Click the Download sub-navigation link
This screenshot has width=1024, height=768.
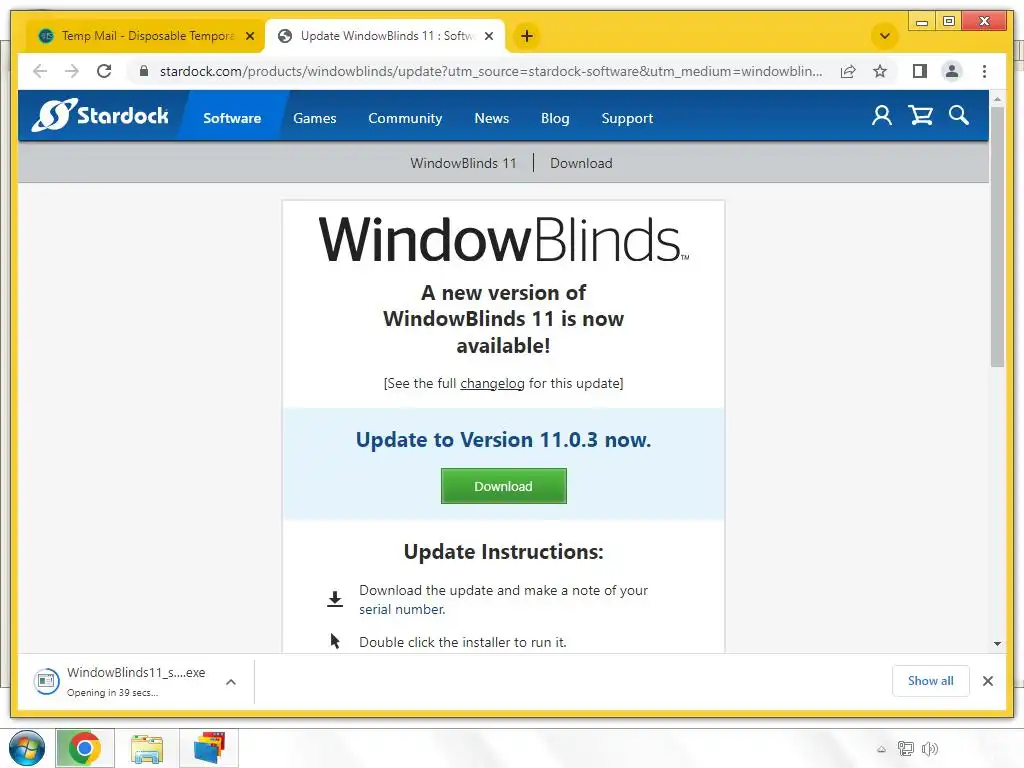pyautogui.click(x=581, y=163)
